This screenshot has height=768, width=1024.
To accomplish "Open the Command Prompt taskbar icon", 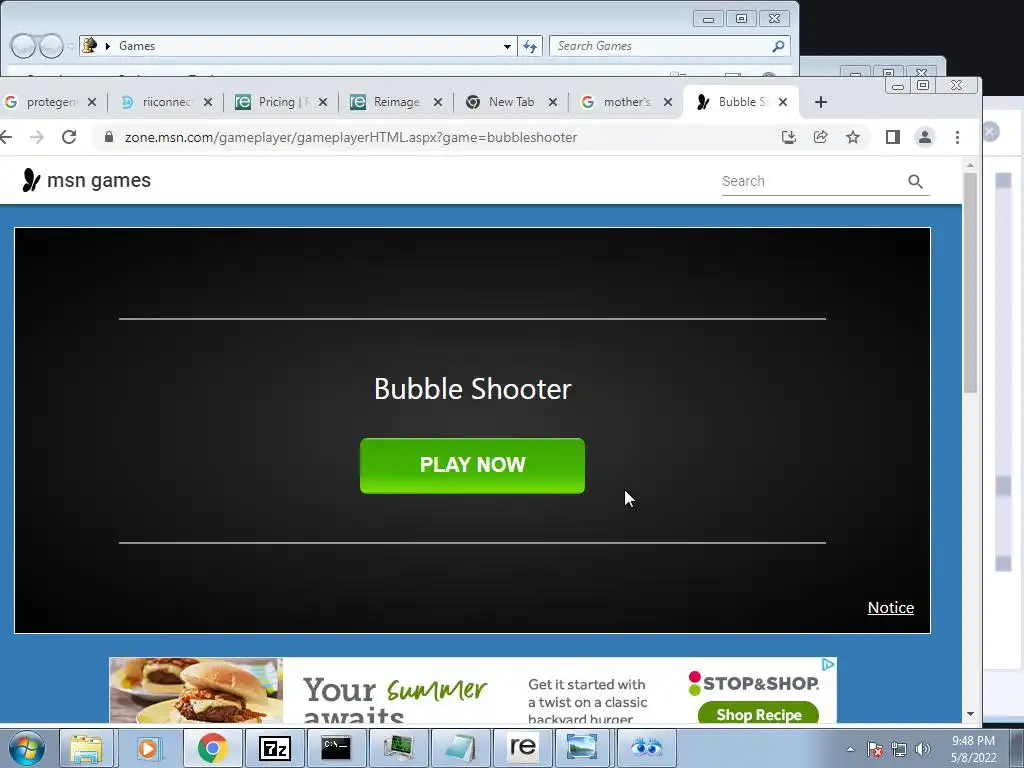I will pyautogui.click(x=336, y=748).
